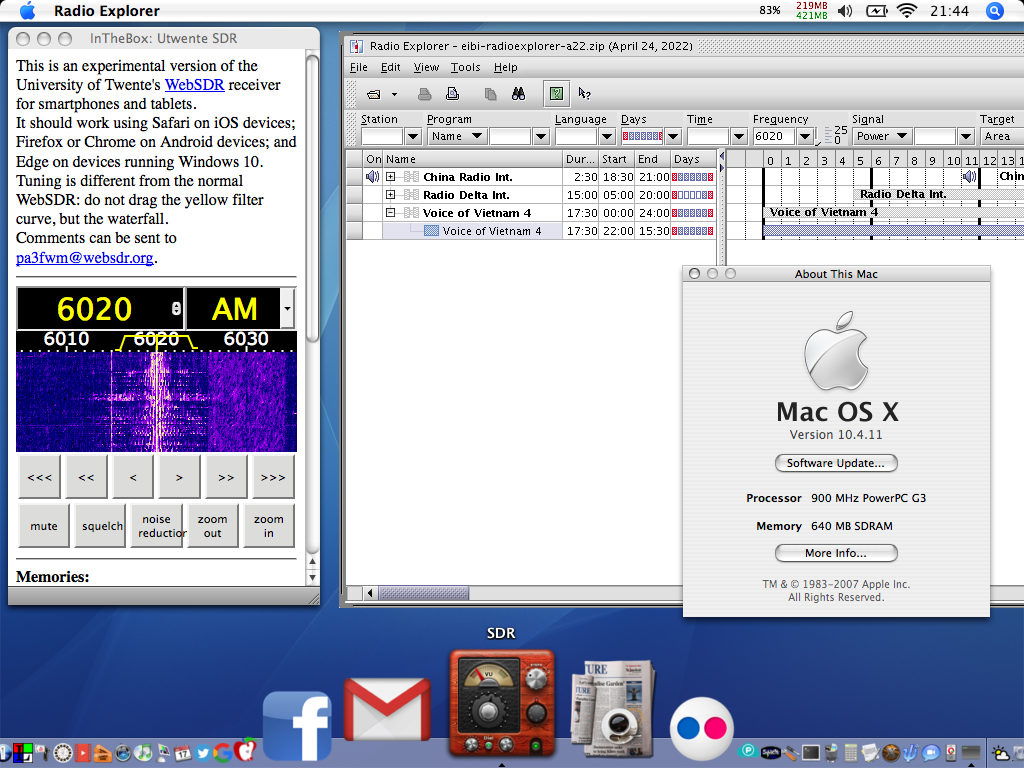Expand the China Radio Int. tree row
Viewport: 1024px width, 768px height.
391,177
